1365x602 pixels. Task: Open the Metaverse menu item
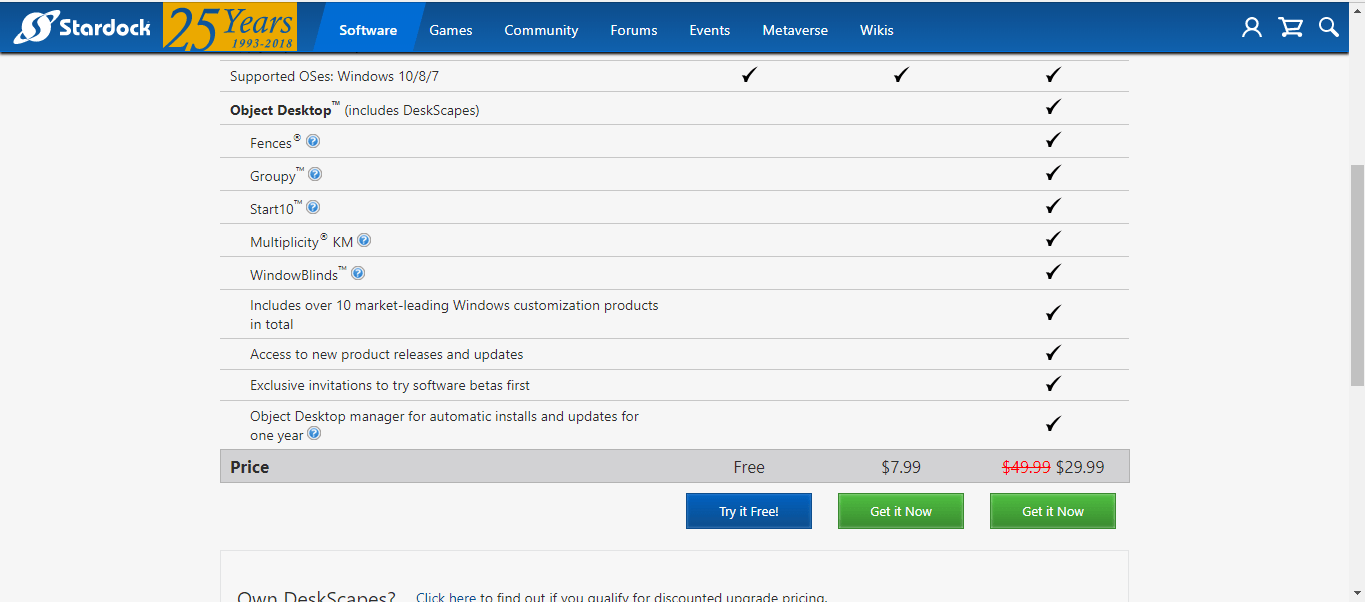click(795, 30)
